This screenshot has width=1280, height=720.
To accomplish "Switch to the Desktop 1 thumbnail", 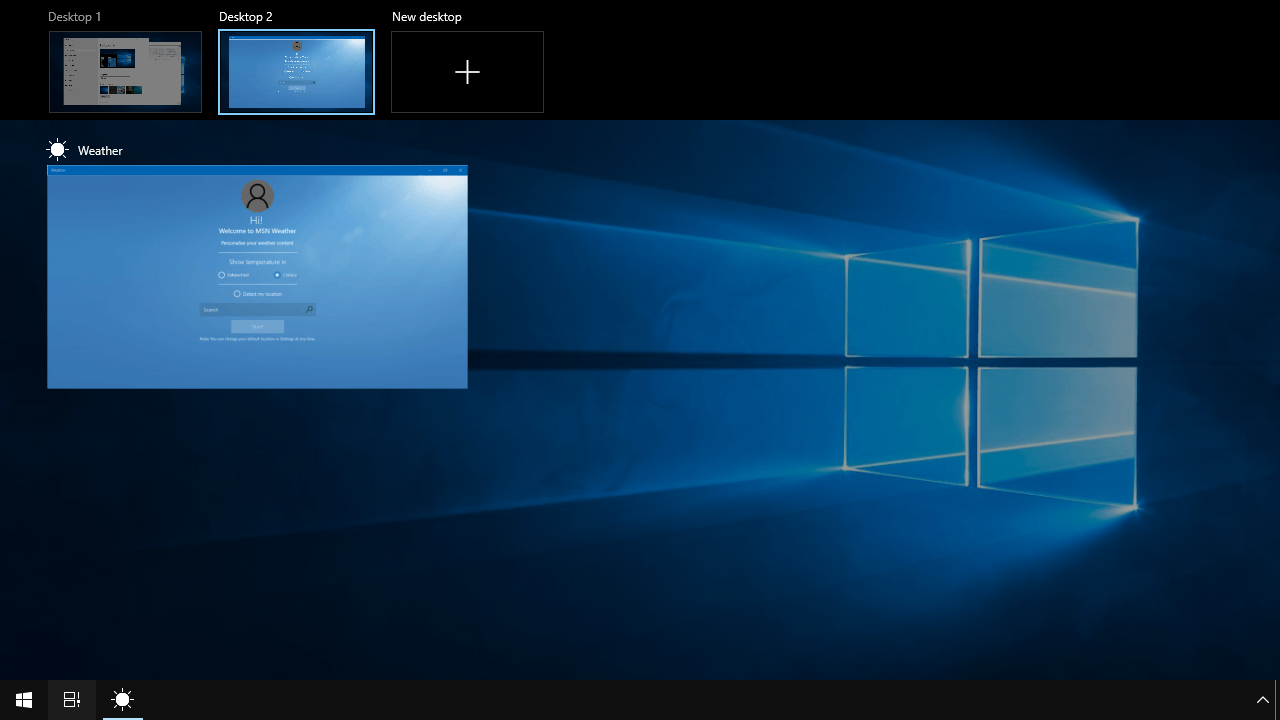I will tap(125, 72).
